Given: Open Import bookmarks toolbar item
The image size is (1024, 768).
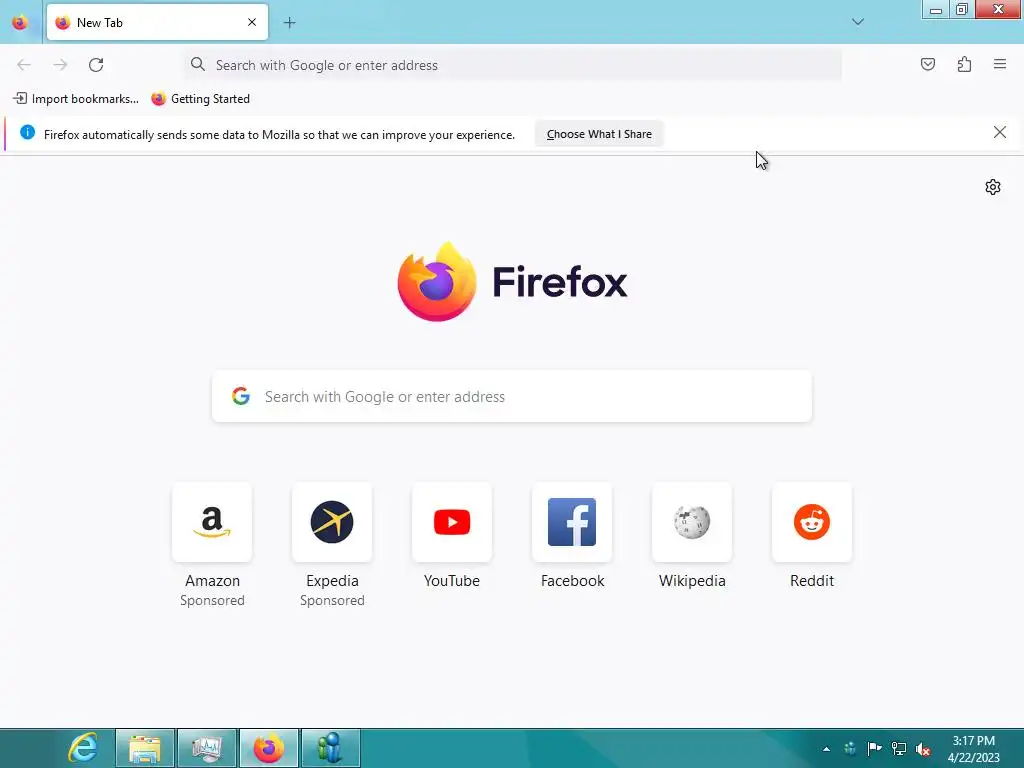Looking at the screenshot, I should [76, 99].
